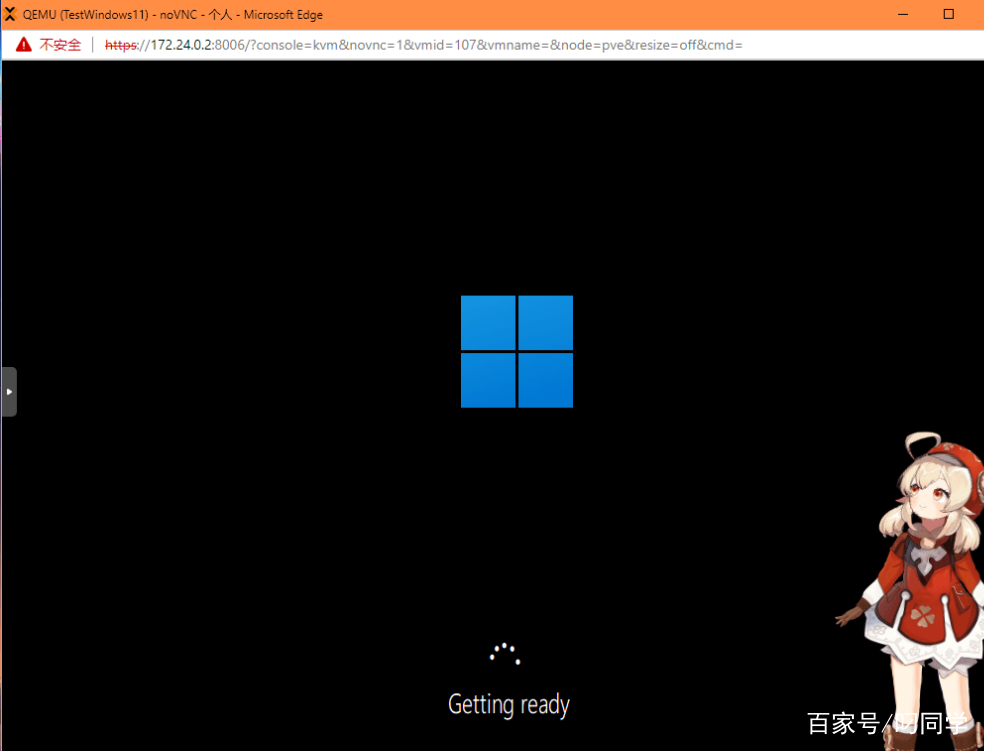Click the noVNC icon in the title bar
Viewport: 984px width, 751px height.
[x=9, y=14]
